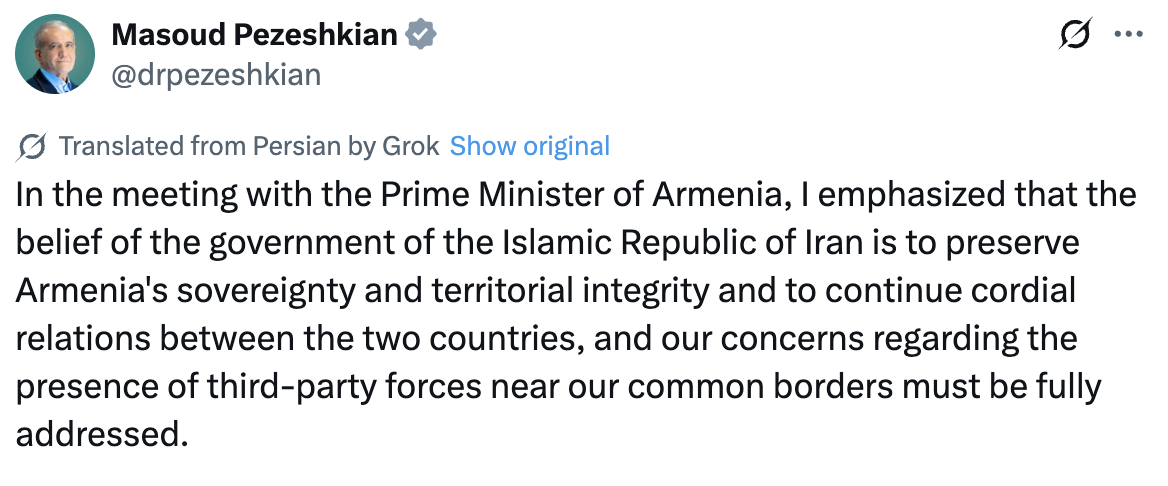Open the Masoud Pezeshkian display name link
The image size is (1168, 486).
click(254, 35)
